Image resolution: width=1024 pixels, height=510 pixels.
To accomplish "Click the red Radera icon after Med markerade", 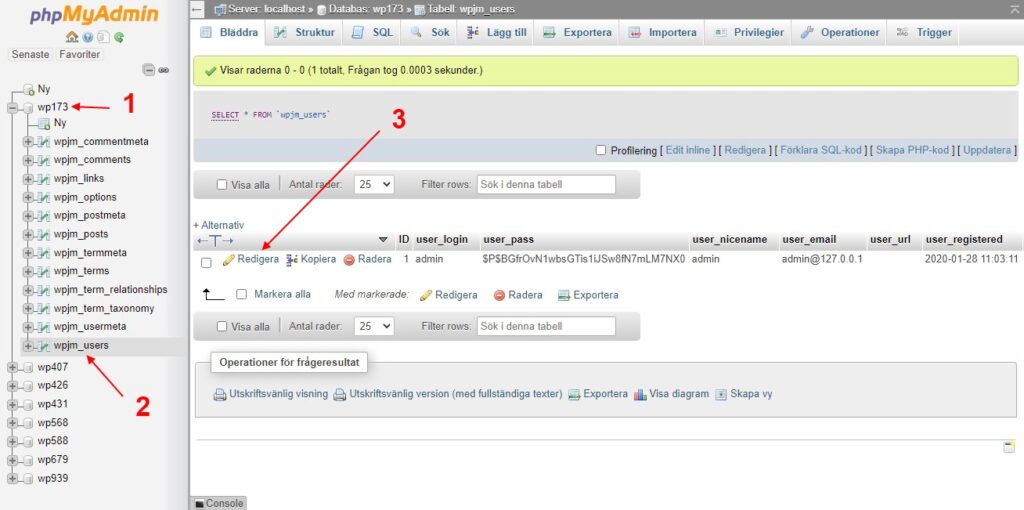I will [500, 295].
